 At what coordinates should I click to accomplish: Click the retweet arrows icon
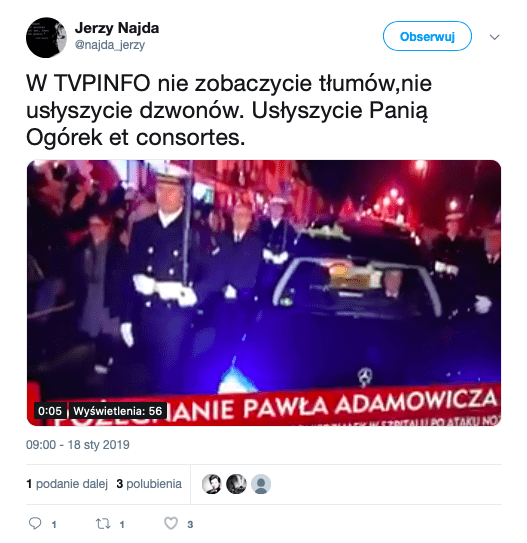(x=103, y=524)
